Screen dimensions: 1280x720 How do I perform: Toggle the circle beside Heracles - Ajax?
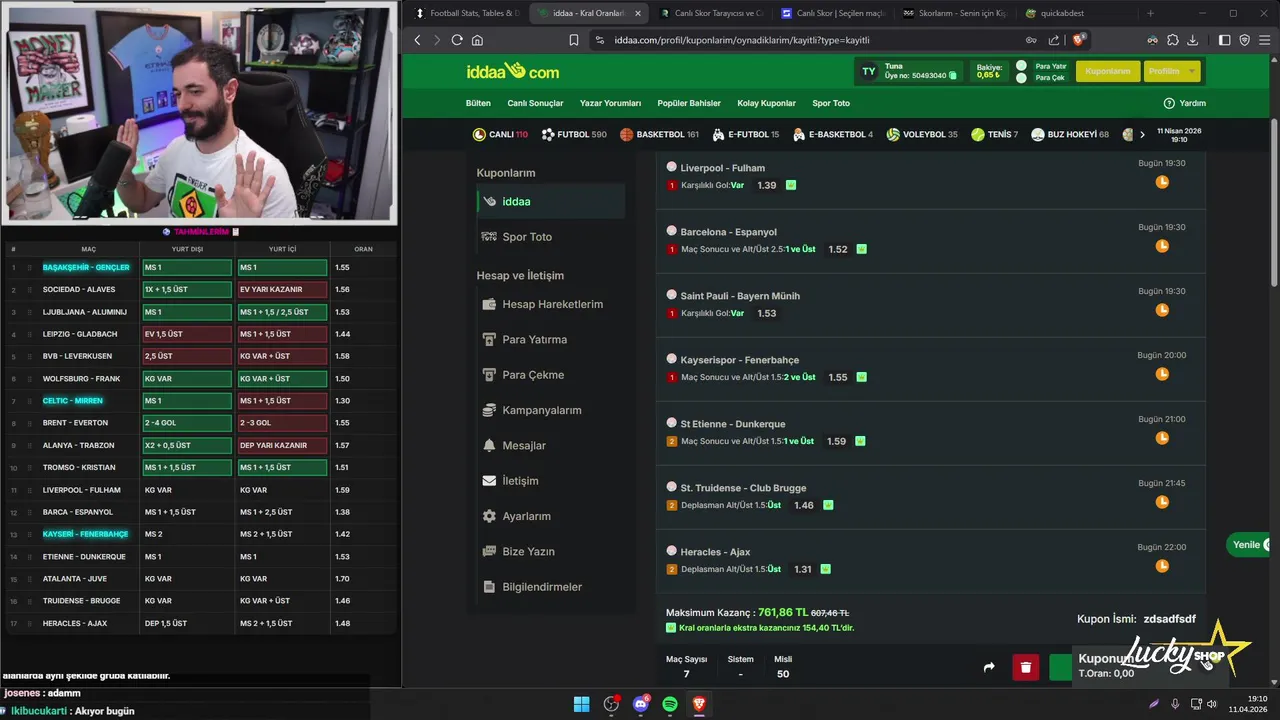pos(672,551)
